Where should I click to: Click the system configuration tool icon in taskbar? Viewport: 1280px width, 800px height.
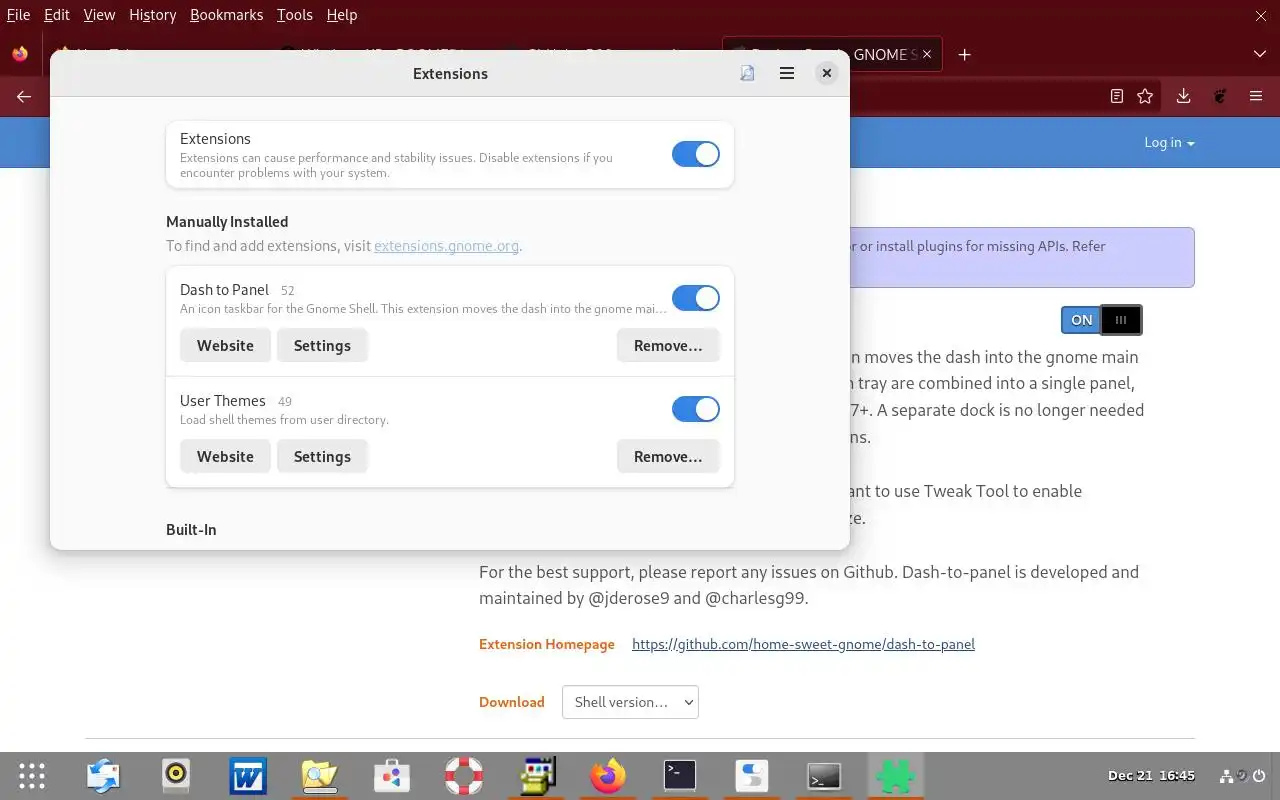pyautogui.click(x=536, y=776)
